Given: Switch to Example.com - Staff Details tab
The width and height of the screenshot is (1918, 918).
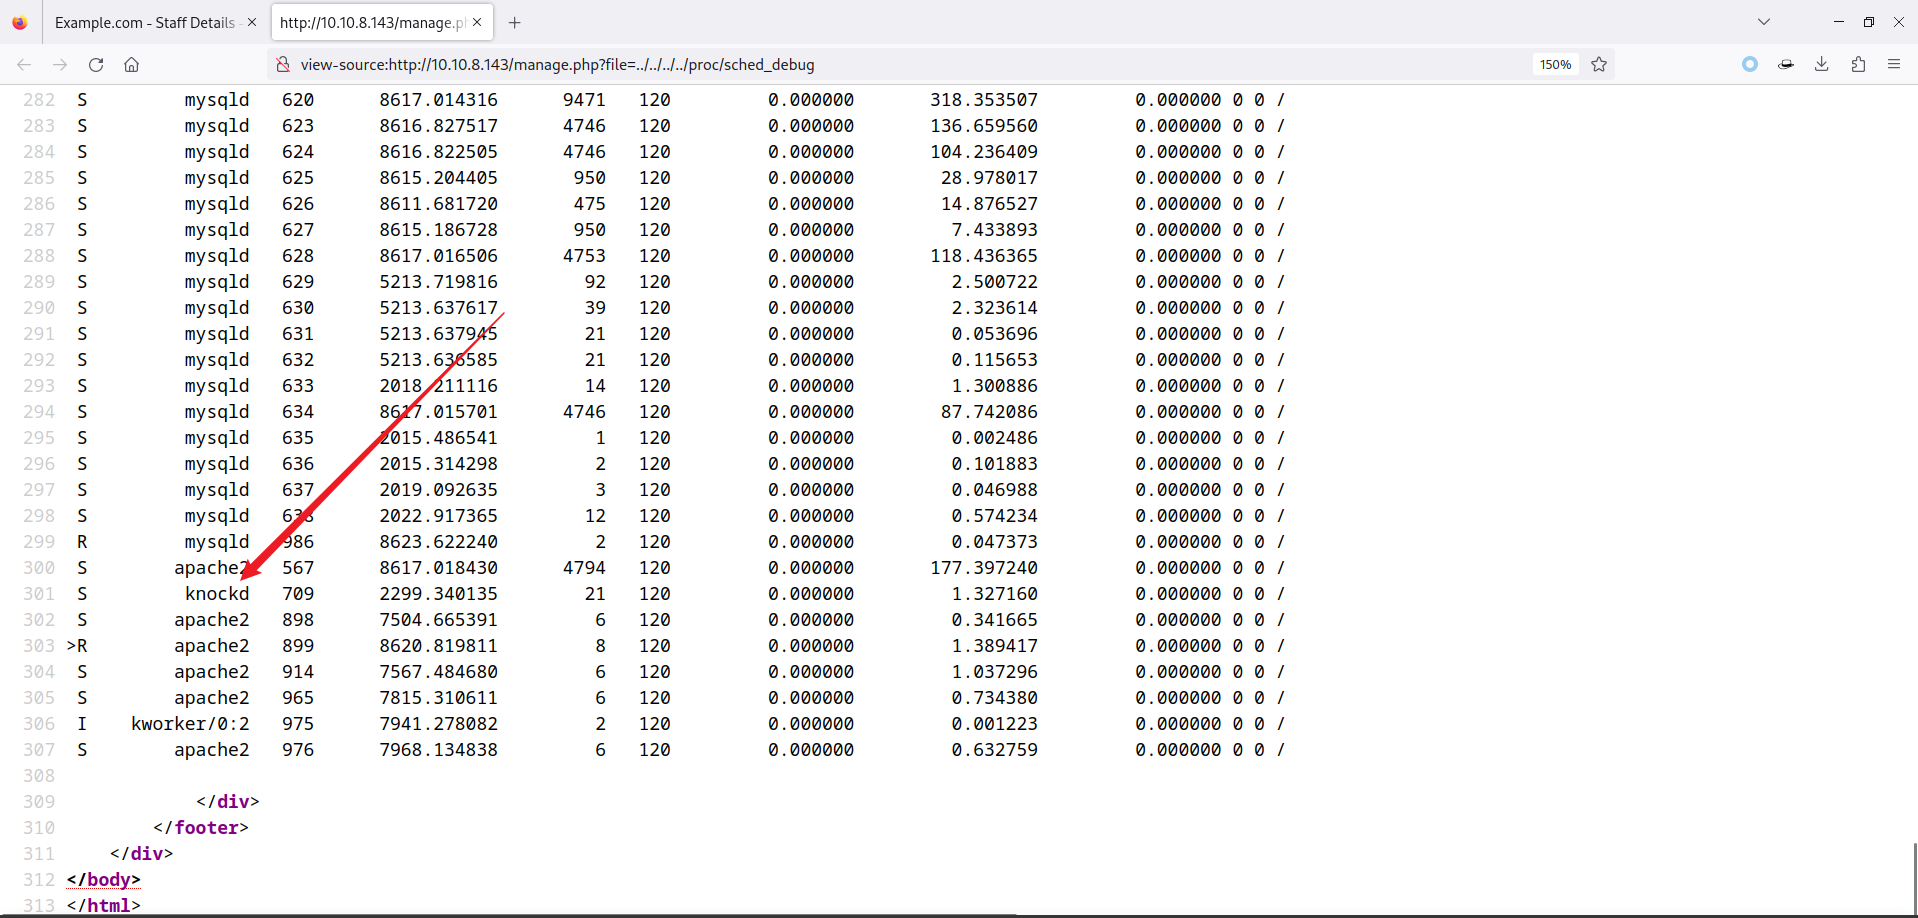Looking at the screenshot, I should (x=145, y=22).
